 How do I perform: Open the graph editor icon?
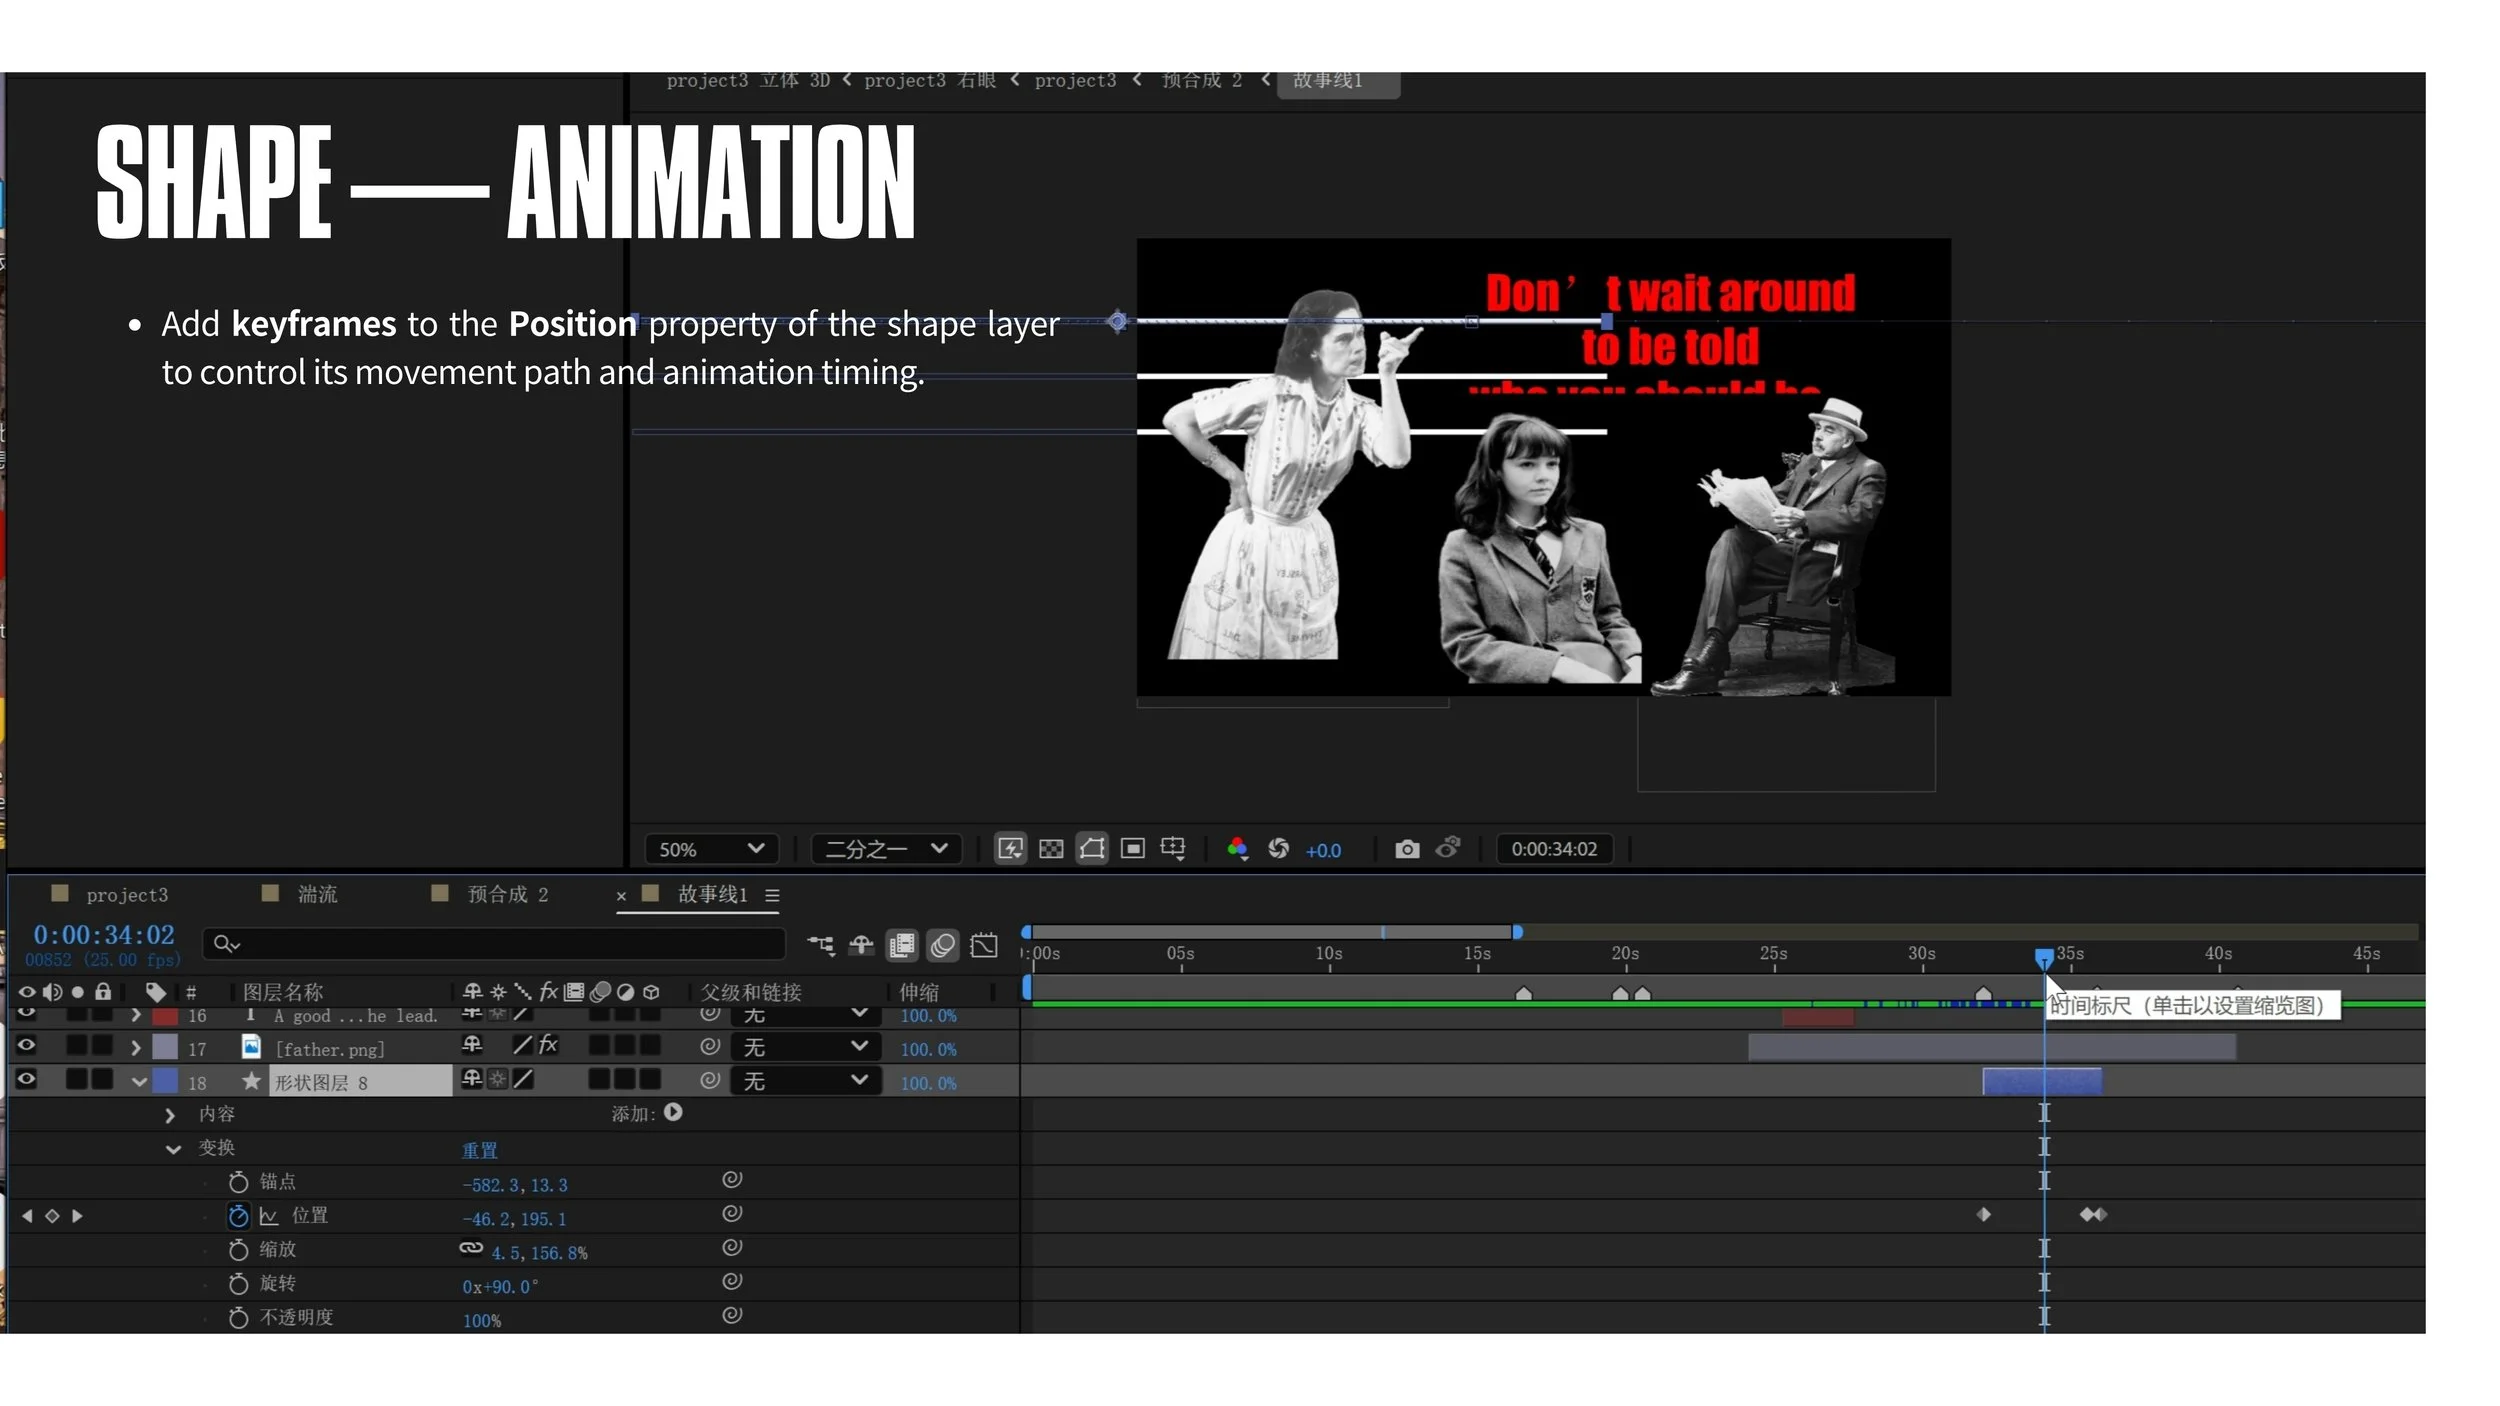[x=984, y=945]
